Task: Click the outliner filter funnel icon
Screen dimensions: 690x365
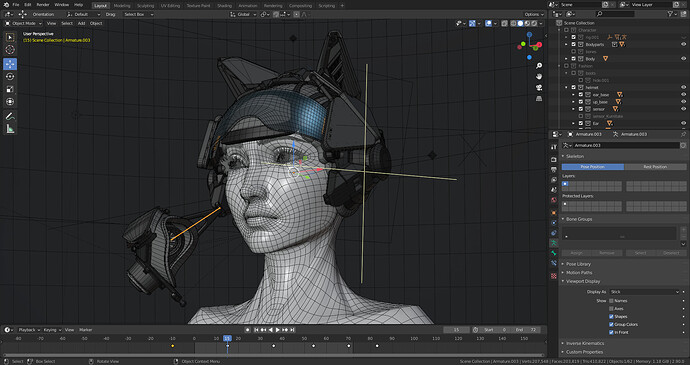Action: coord(670,14)
